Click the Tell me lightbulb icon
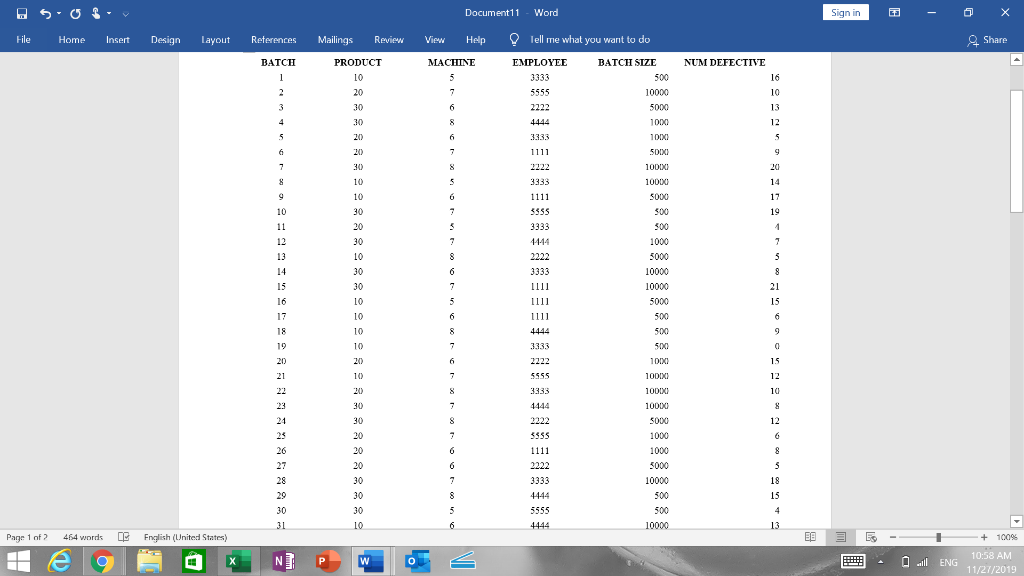The width and height of the screenshot is (1024, 576). click(514, 39)
